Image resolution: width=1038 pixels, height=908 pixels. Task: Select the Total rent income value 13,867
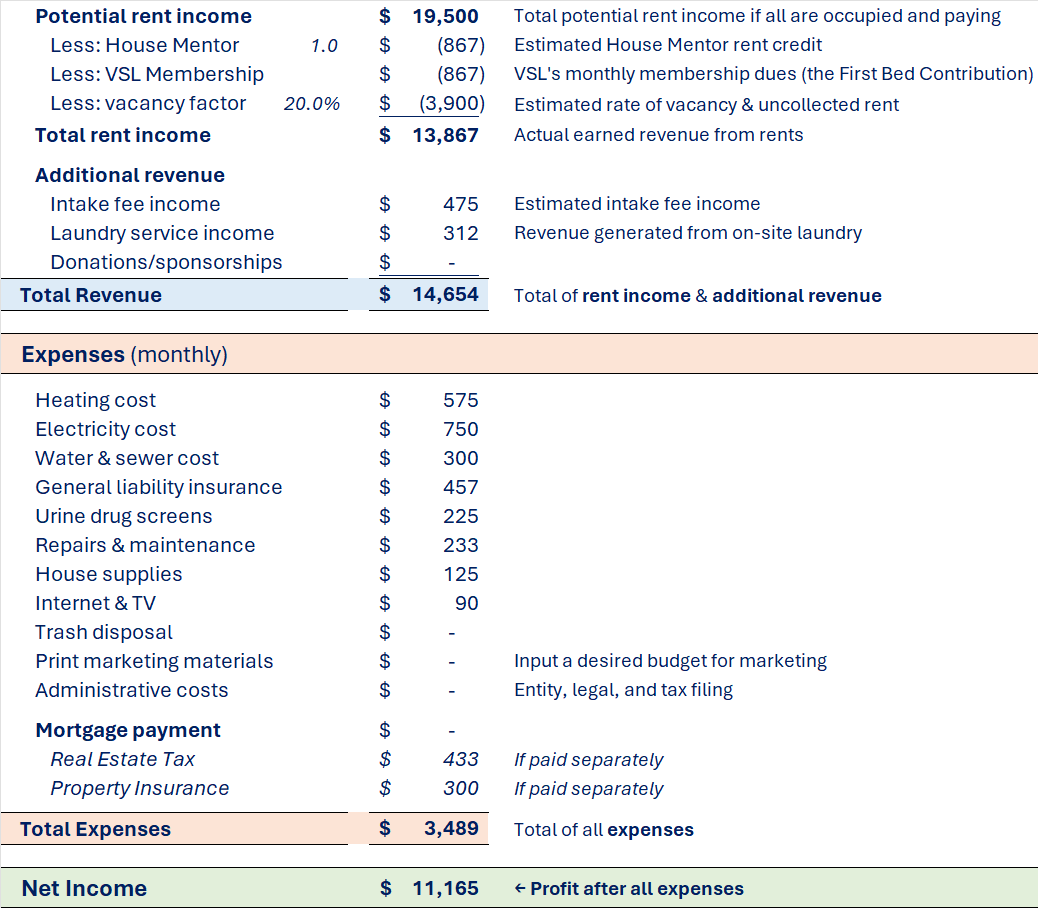(445, 135)
